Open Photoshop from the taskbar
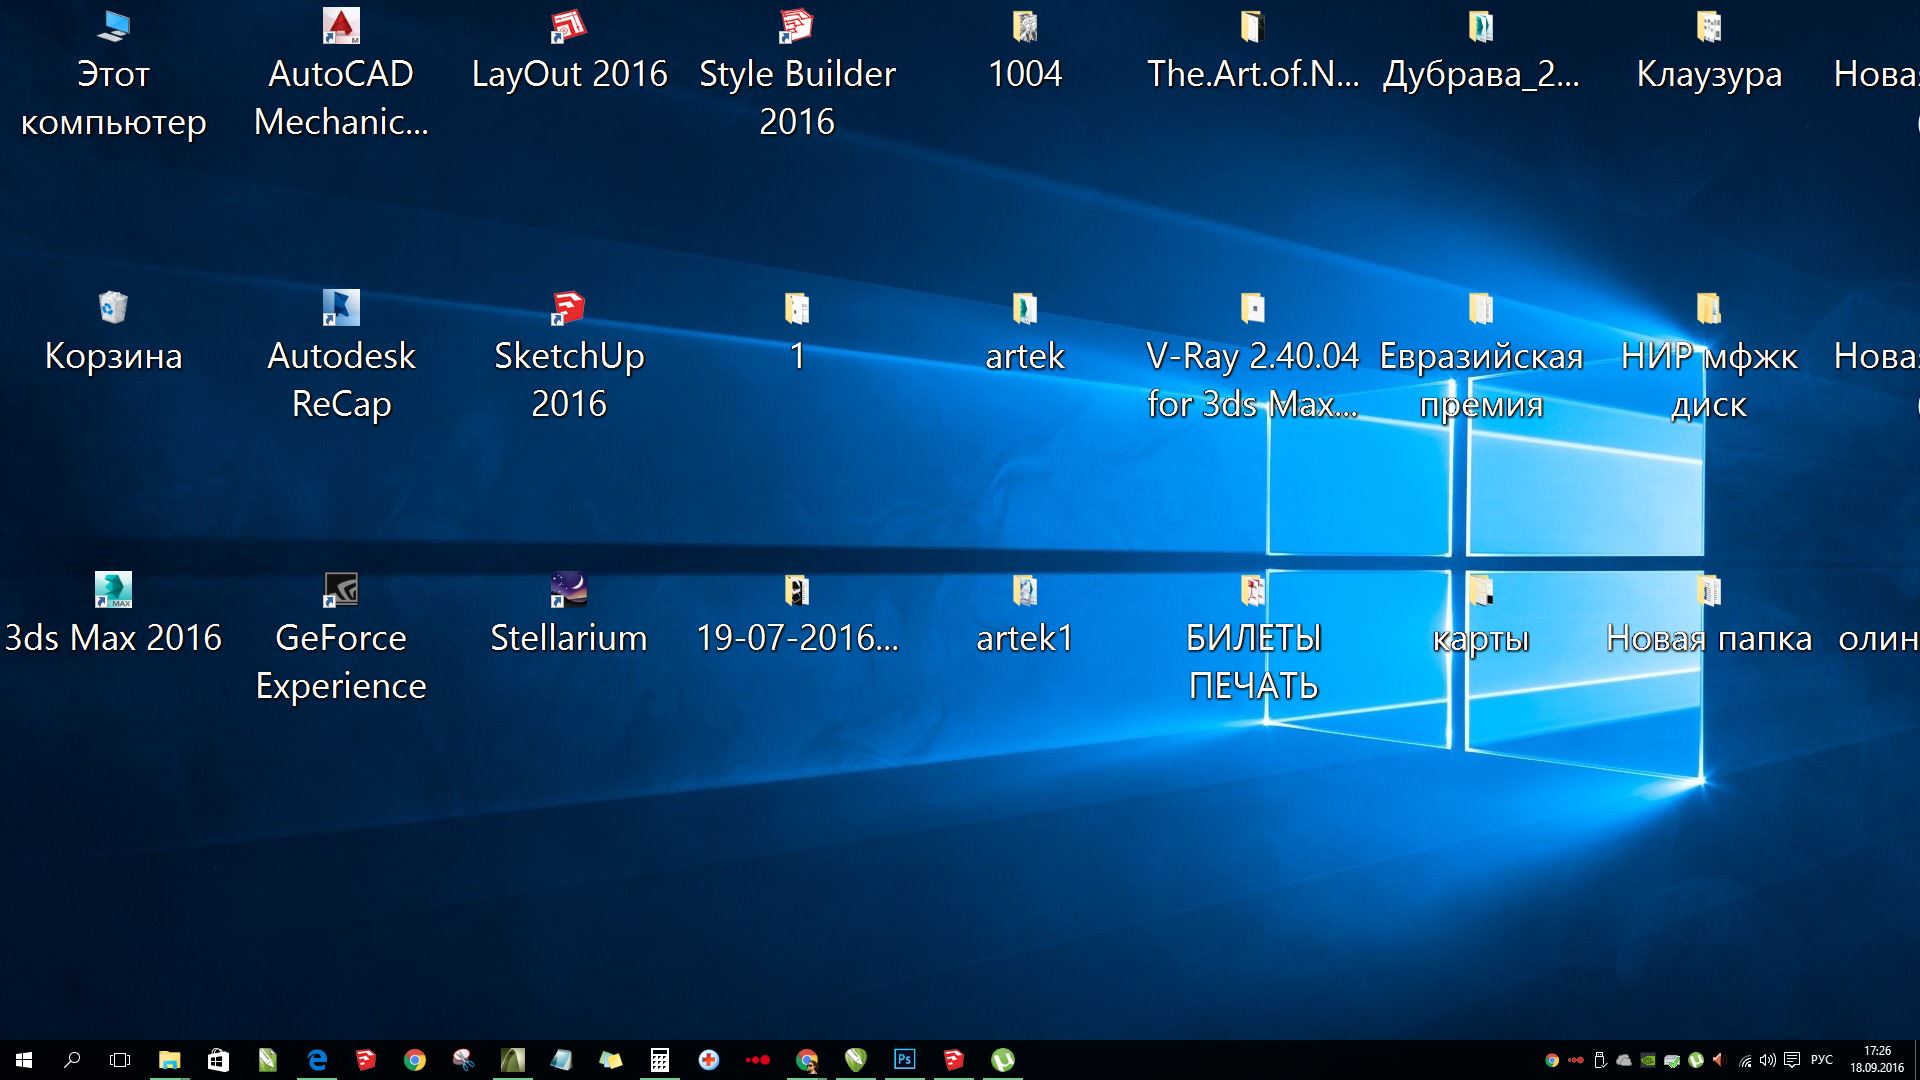Viewport: 1920px width, 1080px height. [x=904, y=1060]
